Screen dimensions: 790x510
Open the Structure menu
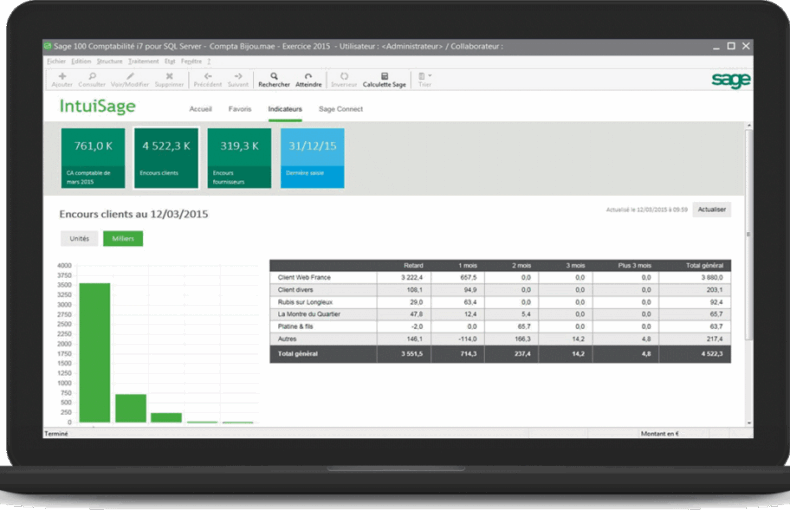tap(109, 61)
